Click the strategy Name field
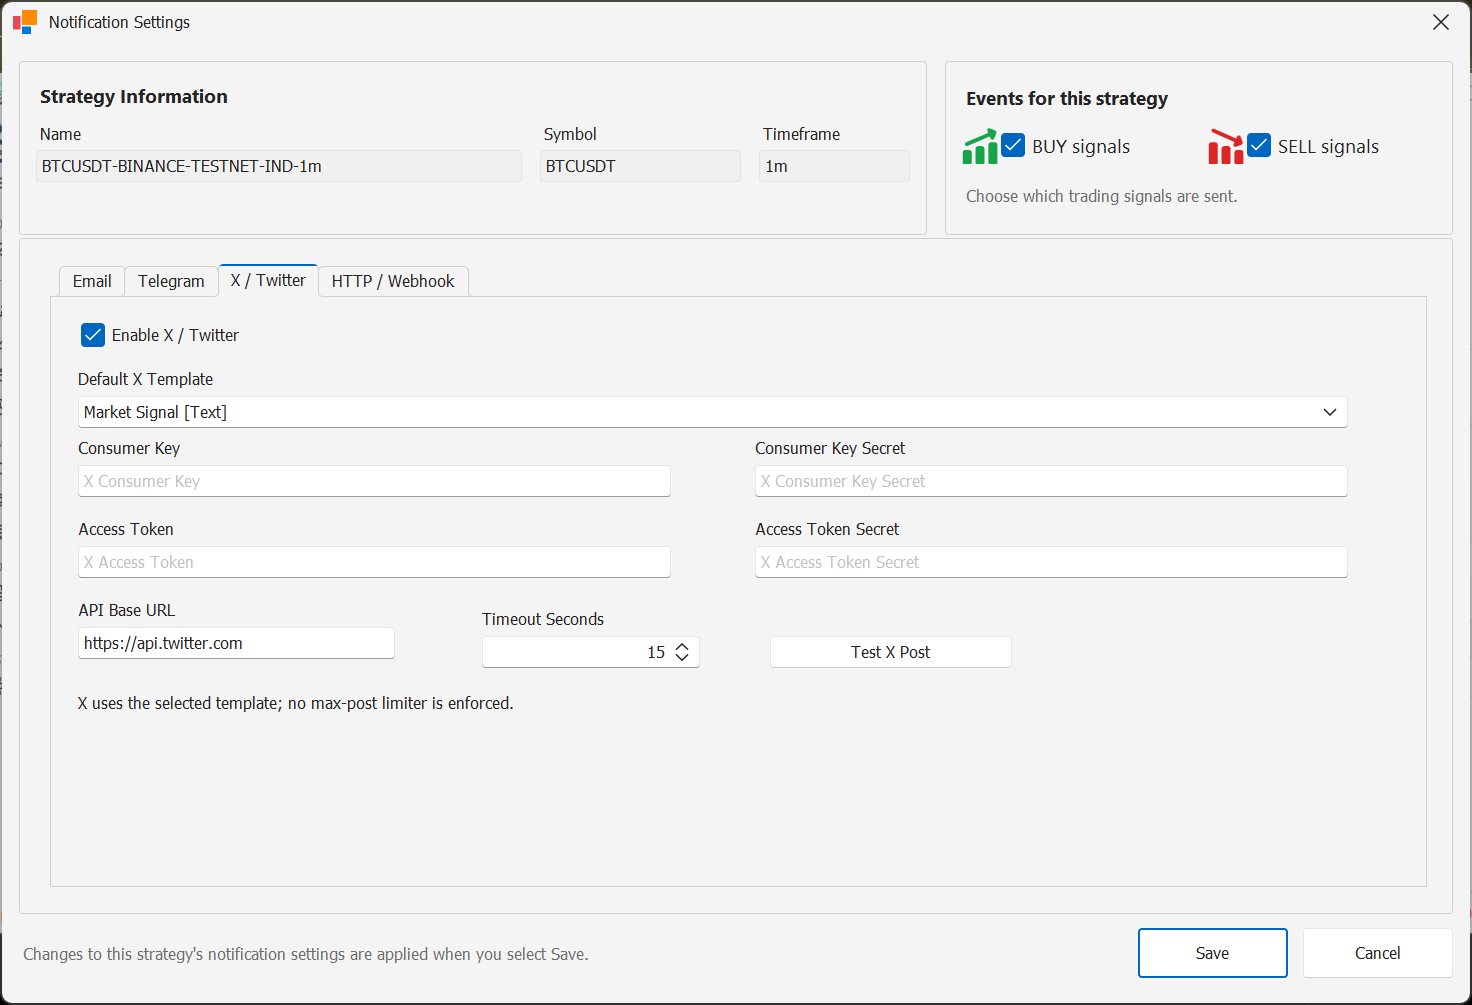Viewport: 1472px width, 1005px height. [x=279, y=166]
